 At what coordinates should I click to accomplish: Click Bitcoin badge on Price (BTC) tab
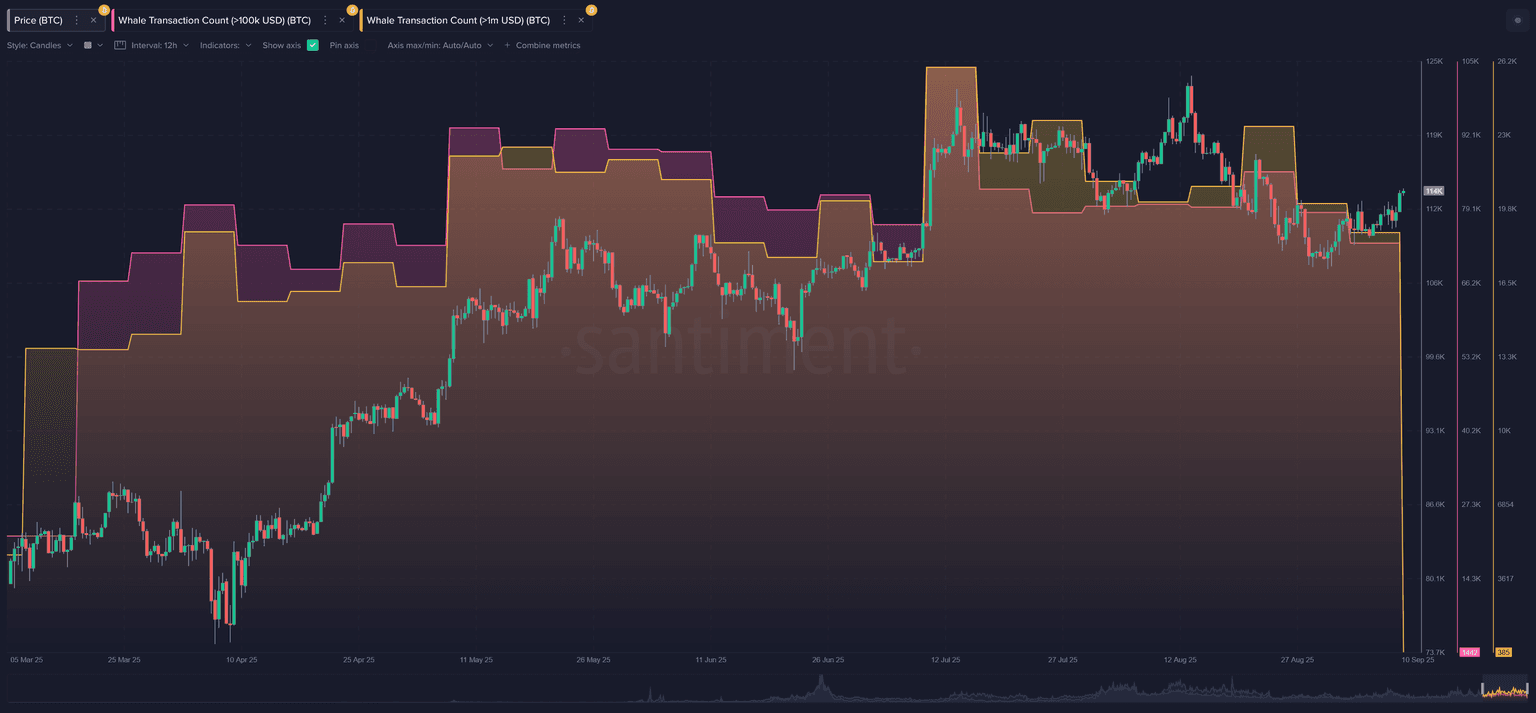(x=104, y=10)
